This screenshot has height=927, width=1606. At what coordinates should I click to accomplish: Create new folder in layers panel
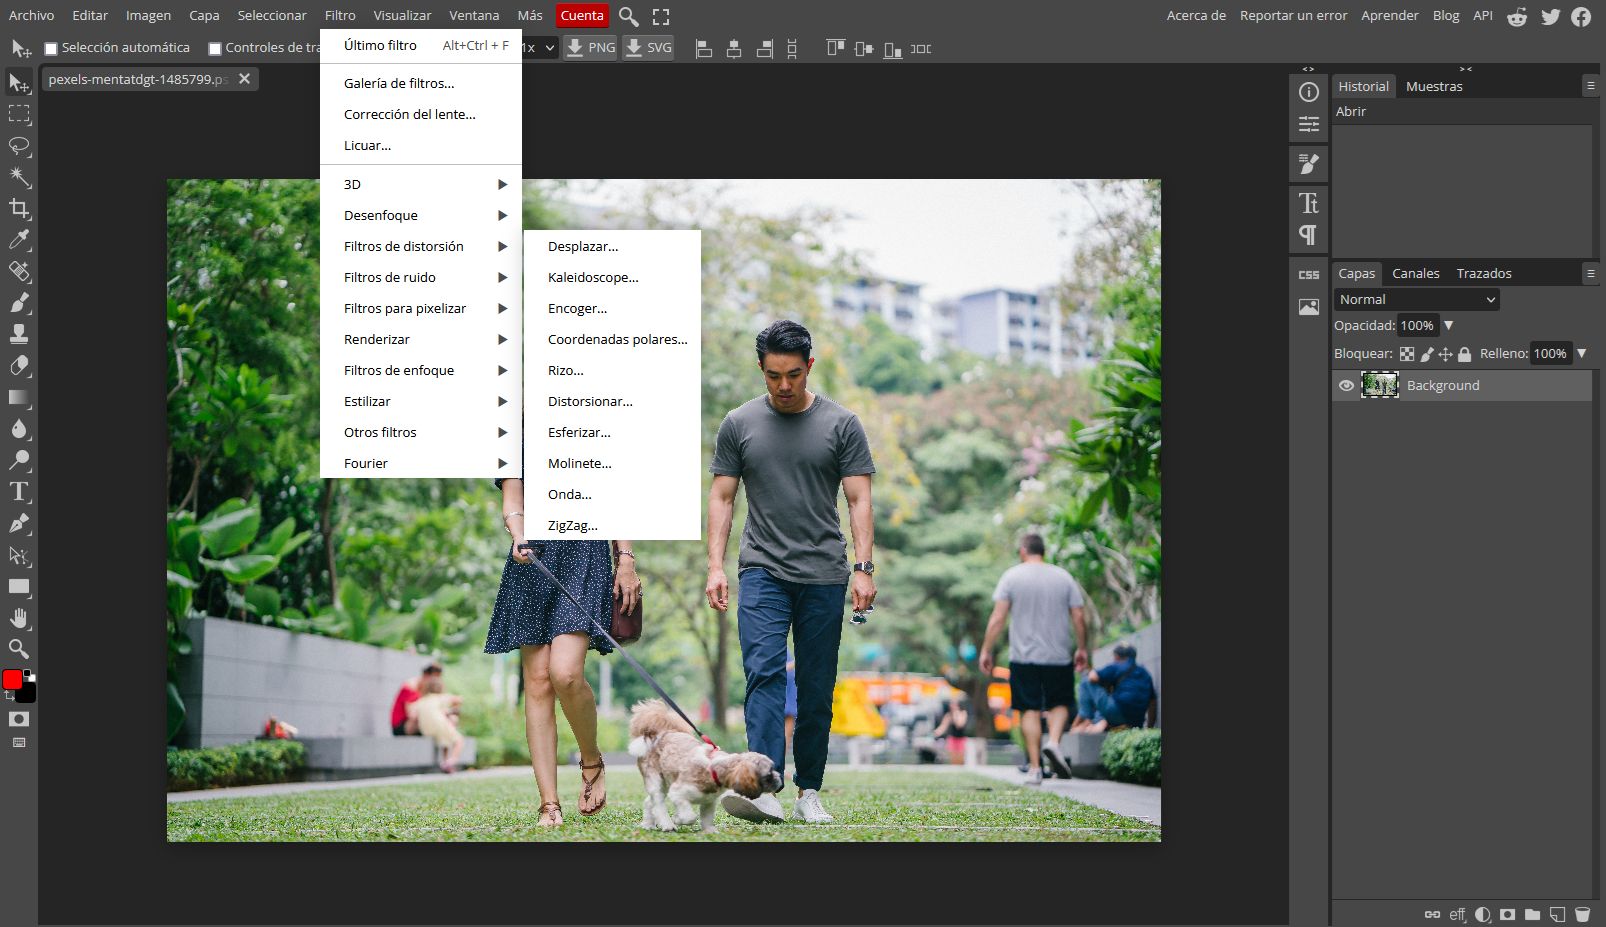click(x=1532, y=914)
